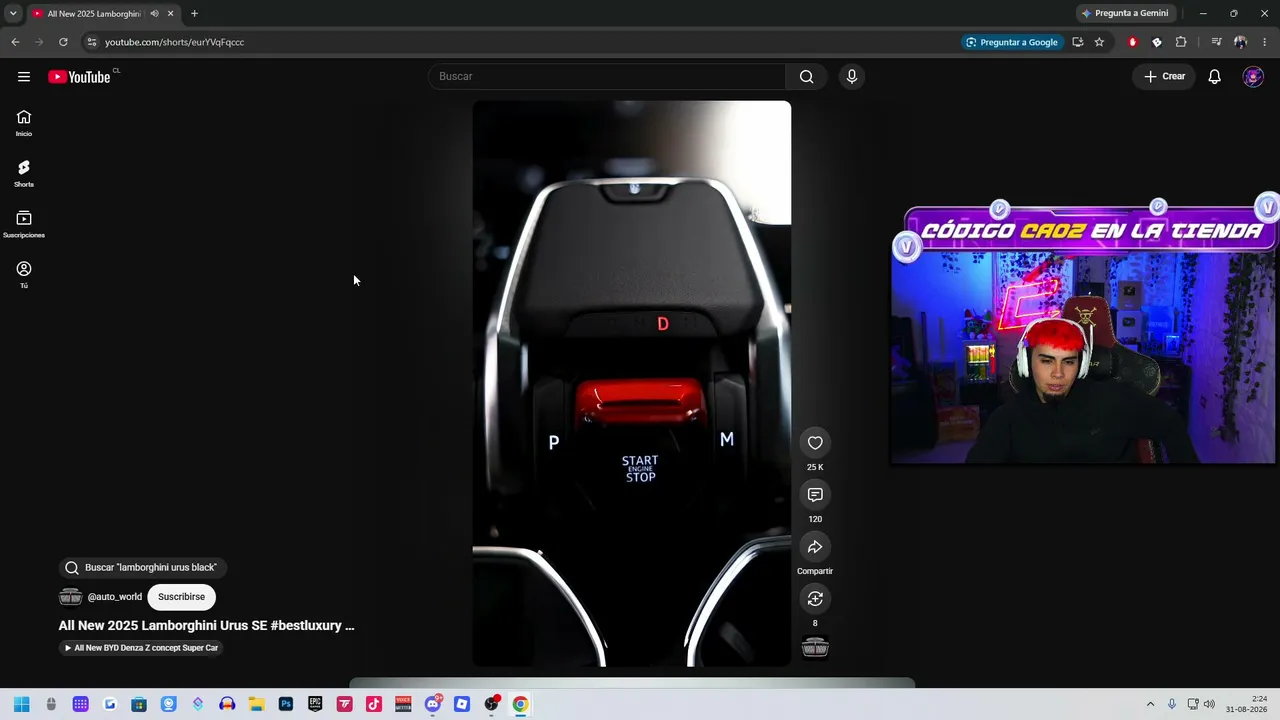Image resolution: width=1280 pixels, height=720 pixels.
Task: Click the Buscar search field
Action: (x=607, y=77)
